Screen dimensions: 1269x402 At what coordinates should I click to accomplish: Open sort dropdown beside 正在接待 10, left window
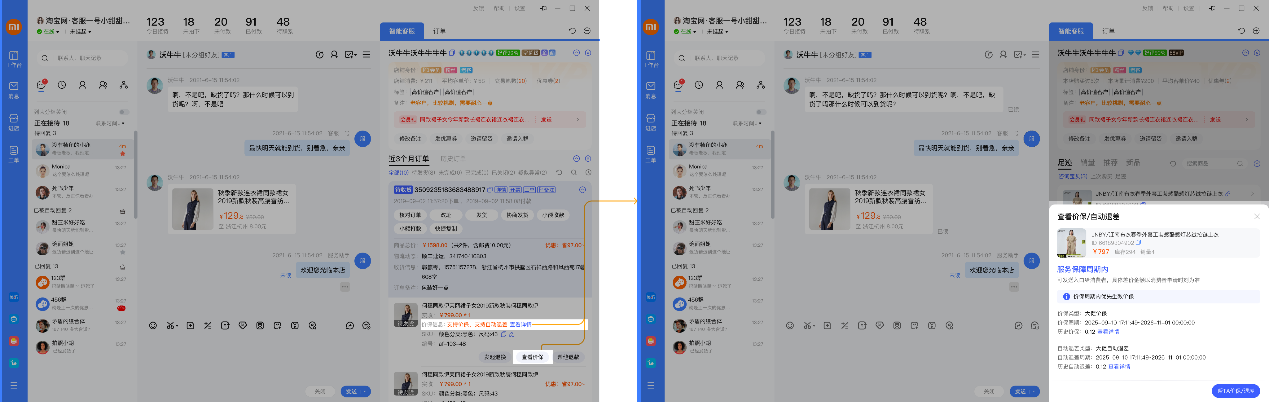tap(110, 123)
